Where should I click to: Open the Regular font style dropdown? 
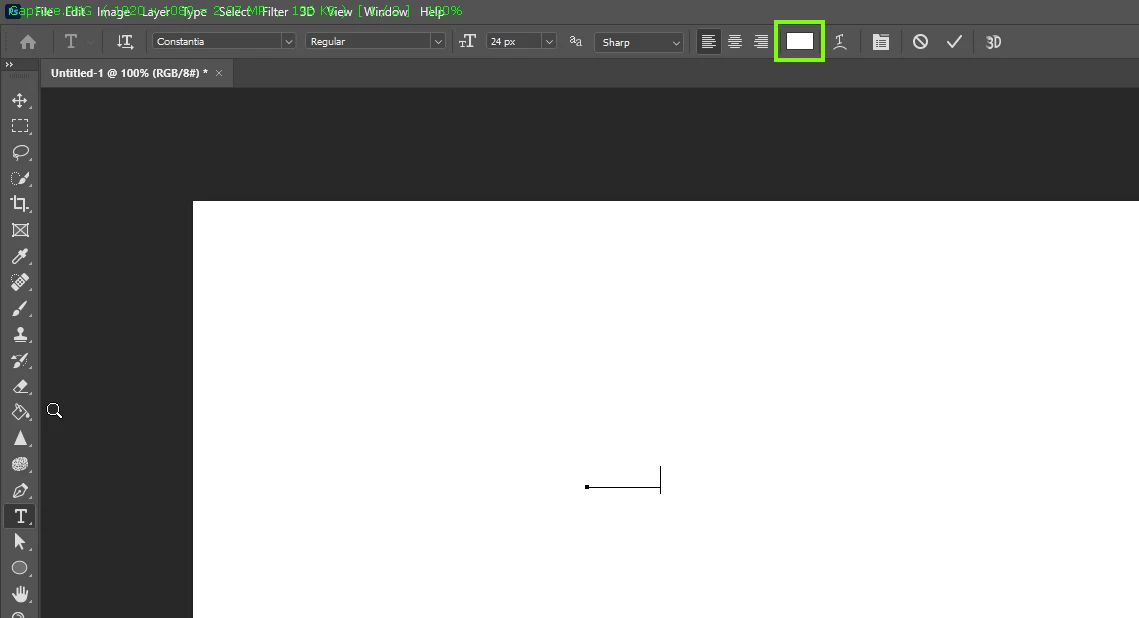tap(438, 42)
